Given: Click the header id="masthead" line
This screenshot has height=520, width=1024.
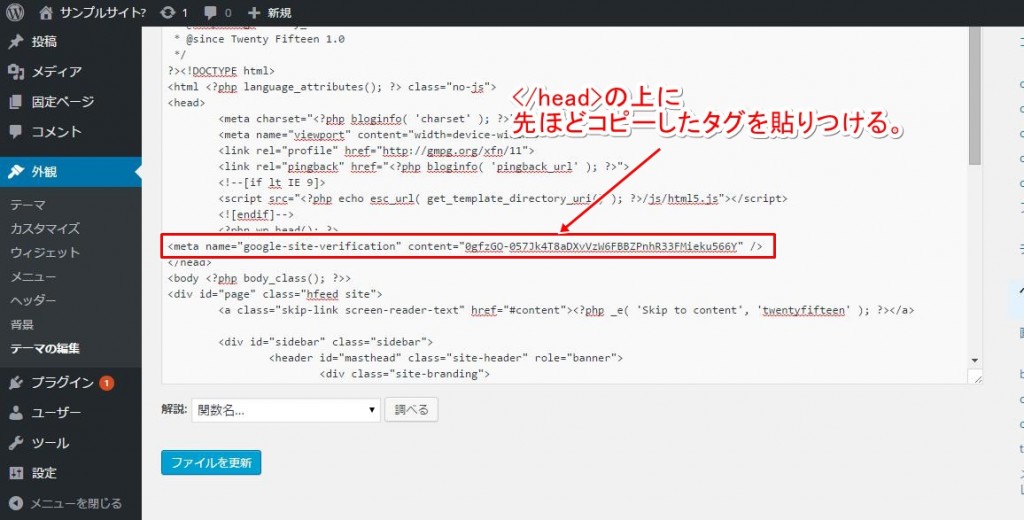Looking at the screenshot, I should (446, 358).
